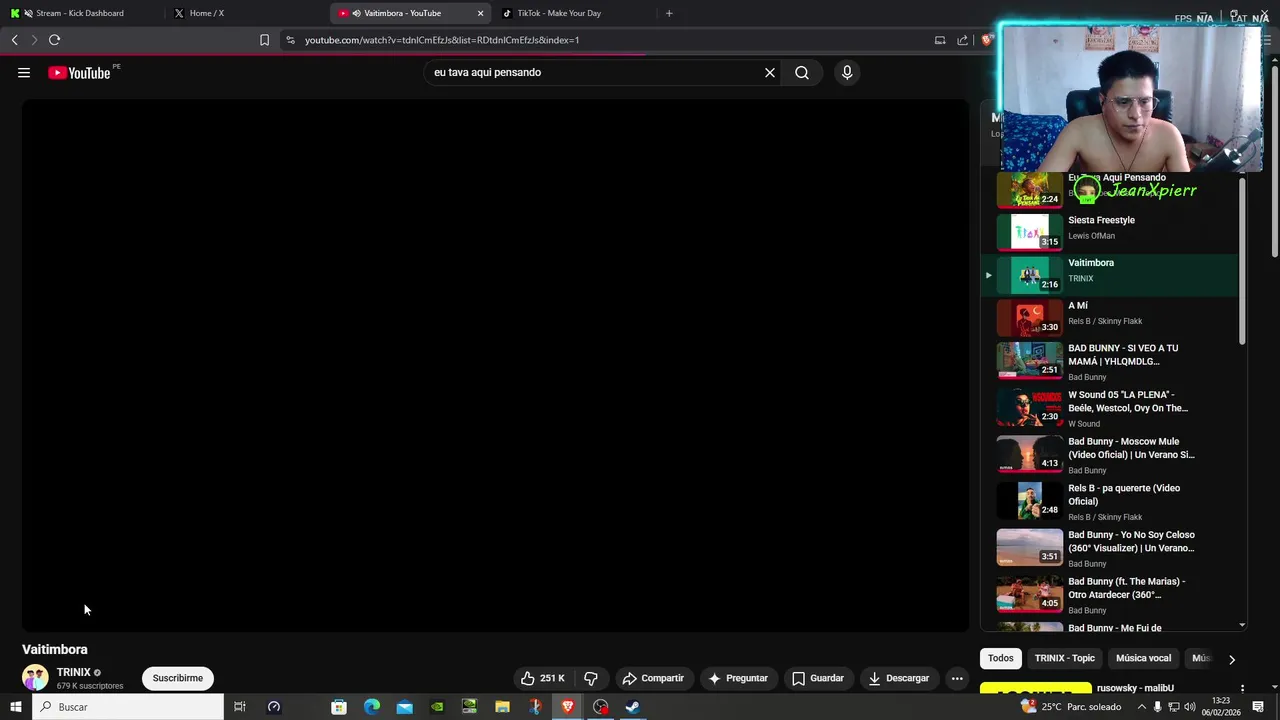Open the TRINIX channel name link

[x=74, y=672]
